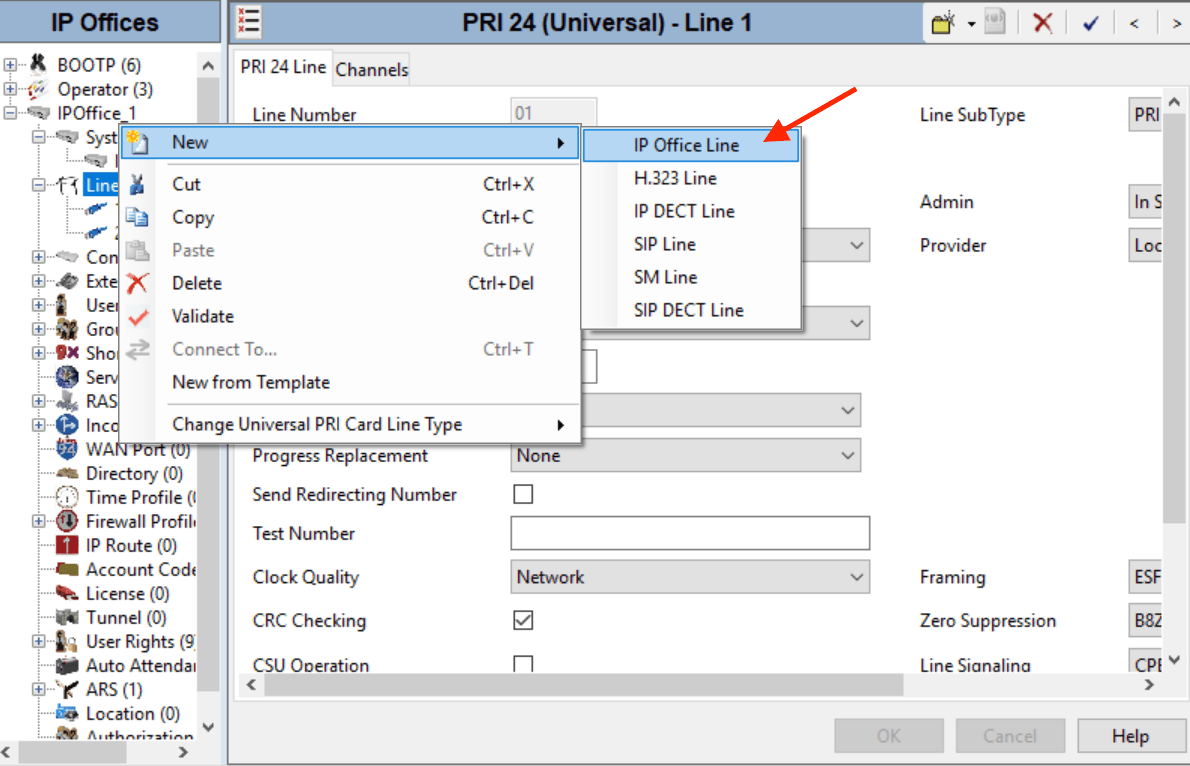
Task: Expand the User Rights tree node
Action: click(39, 641)
